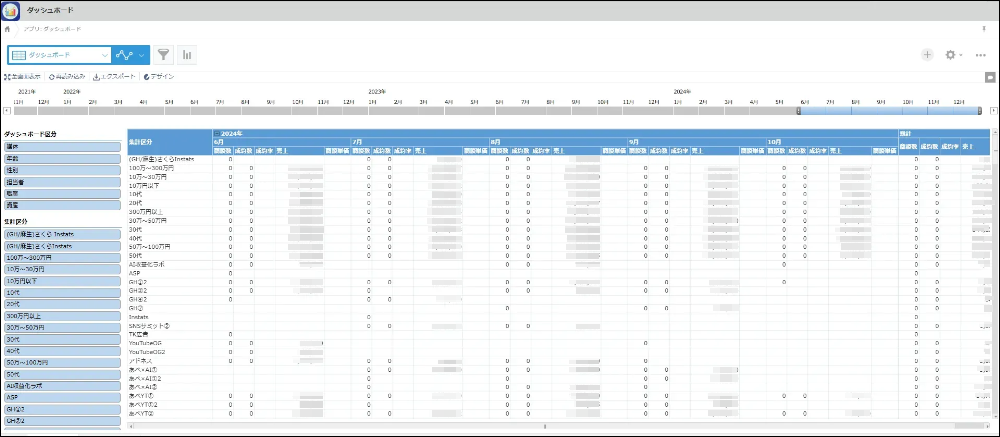
Task: Open the bar chart aggregate icon
Action: (x=187, y=56)
